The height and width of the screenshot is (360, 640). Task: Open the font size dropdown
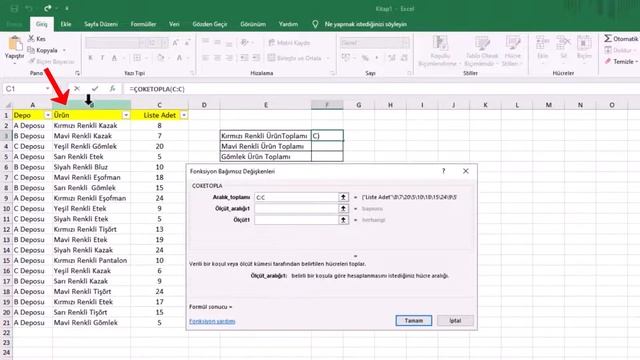164,43
